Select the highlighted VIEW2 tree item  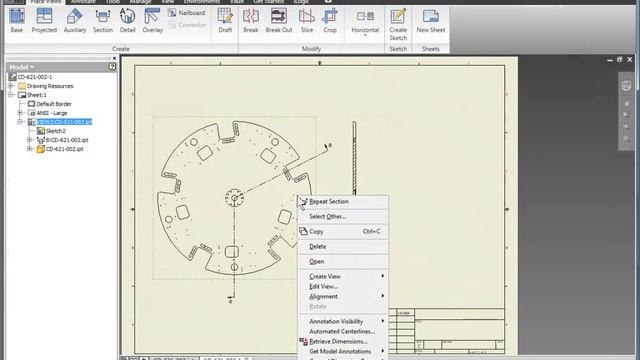(64, 122)
